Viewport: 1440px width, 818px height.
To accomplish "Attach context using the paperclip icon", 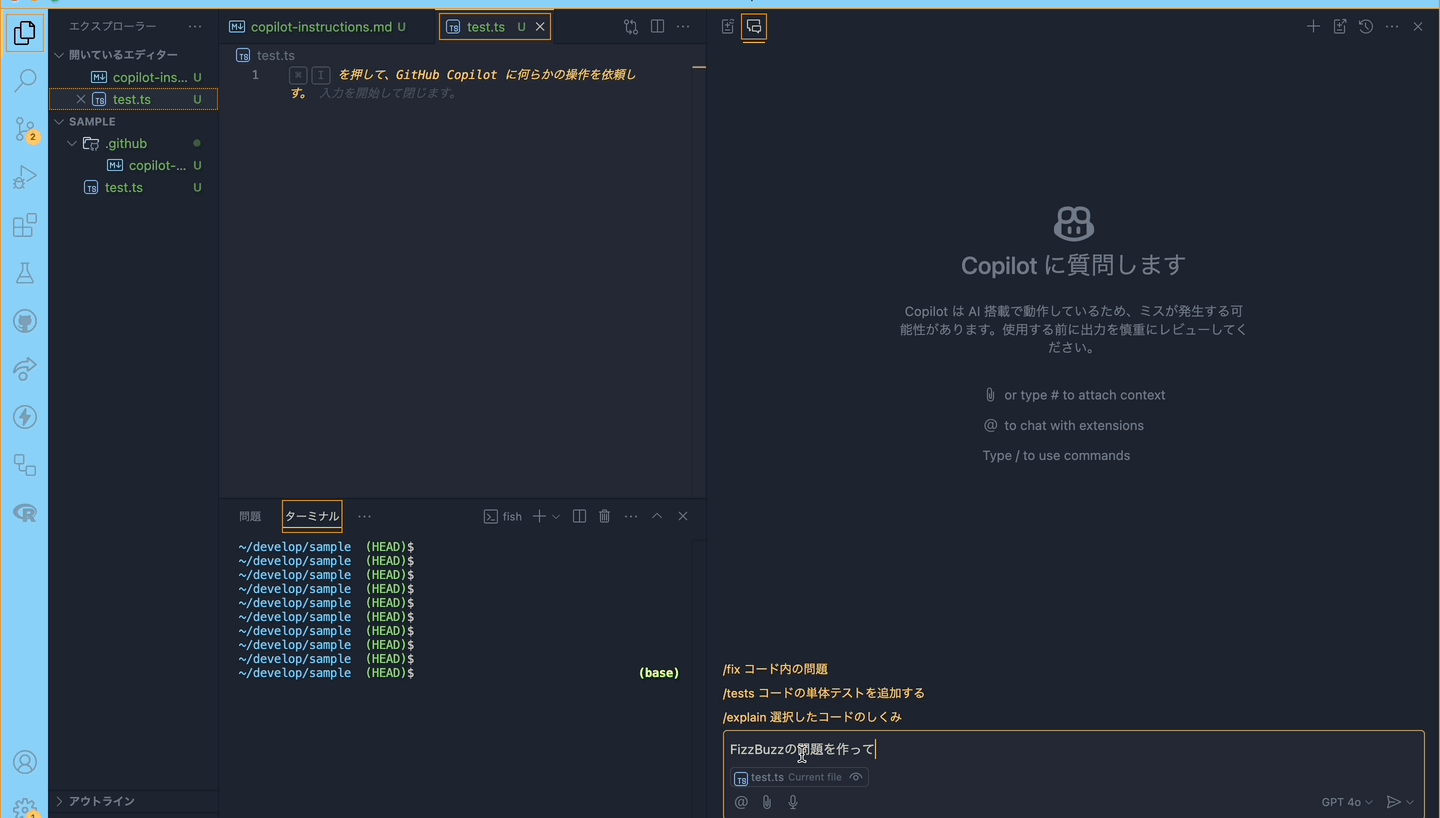I will pyautogui.click(x=766, y=801).
